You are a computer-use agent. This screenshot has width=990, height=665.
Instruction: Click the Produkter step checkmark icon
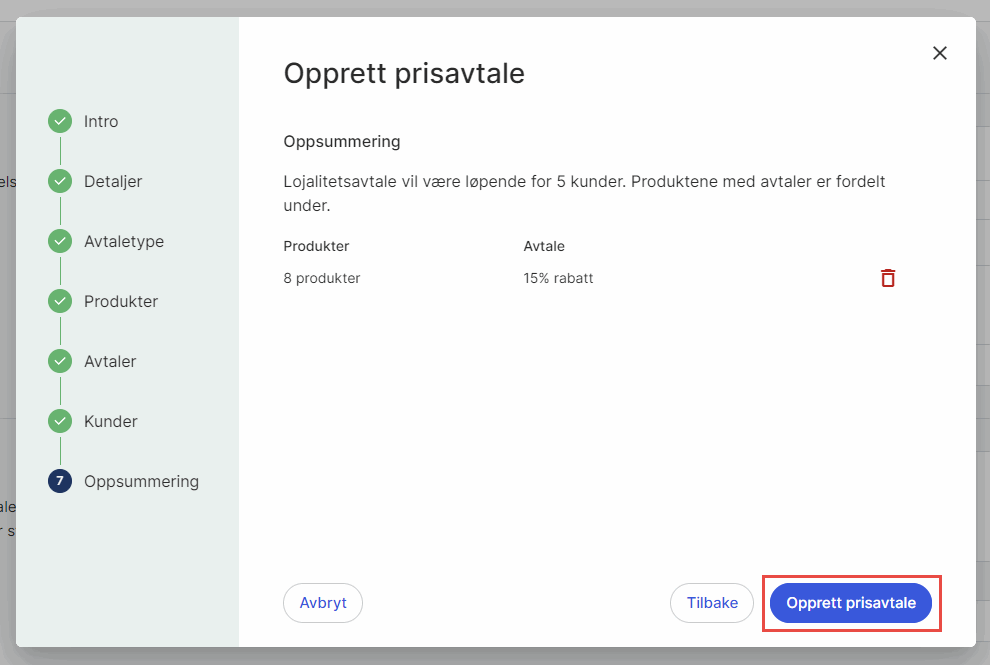point(60,301)
